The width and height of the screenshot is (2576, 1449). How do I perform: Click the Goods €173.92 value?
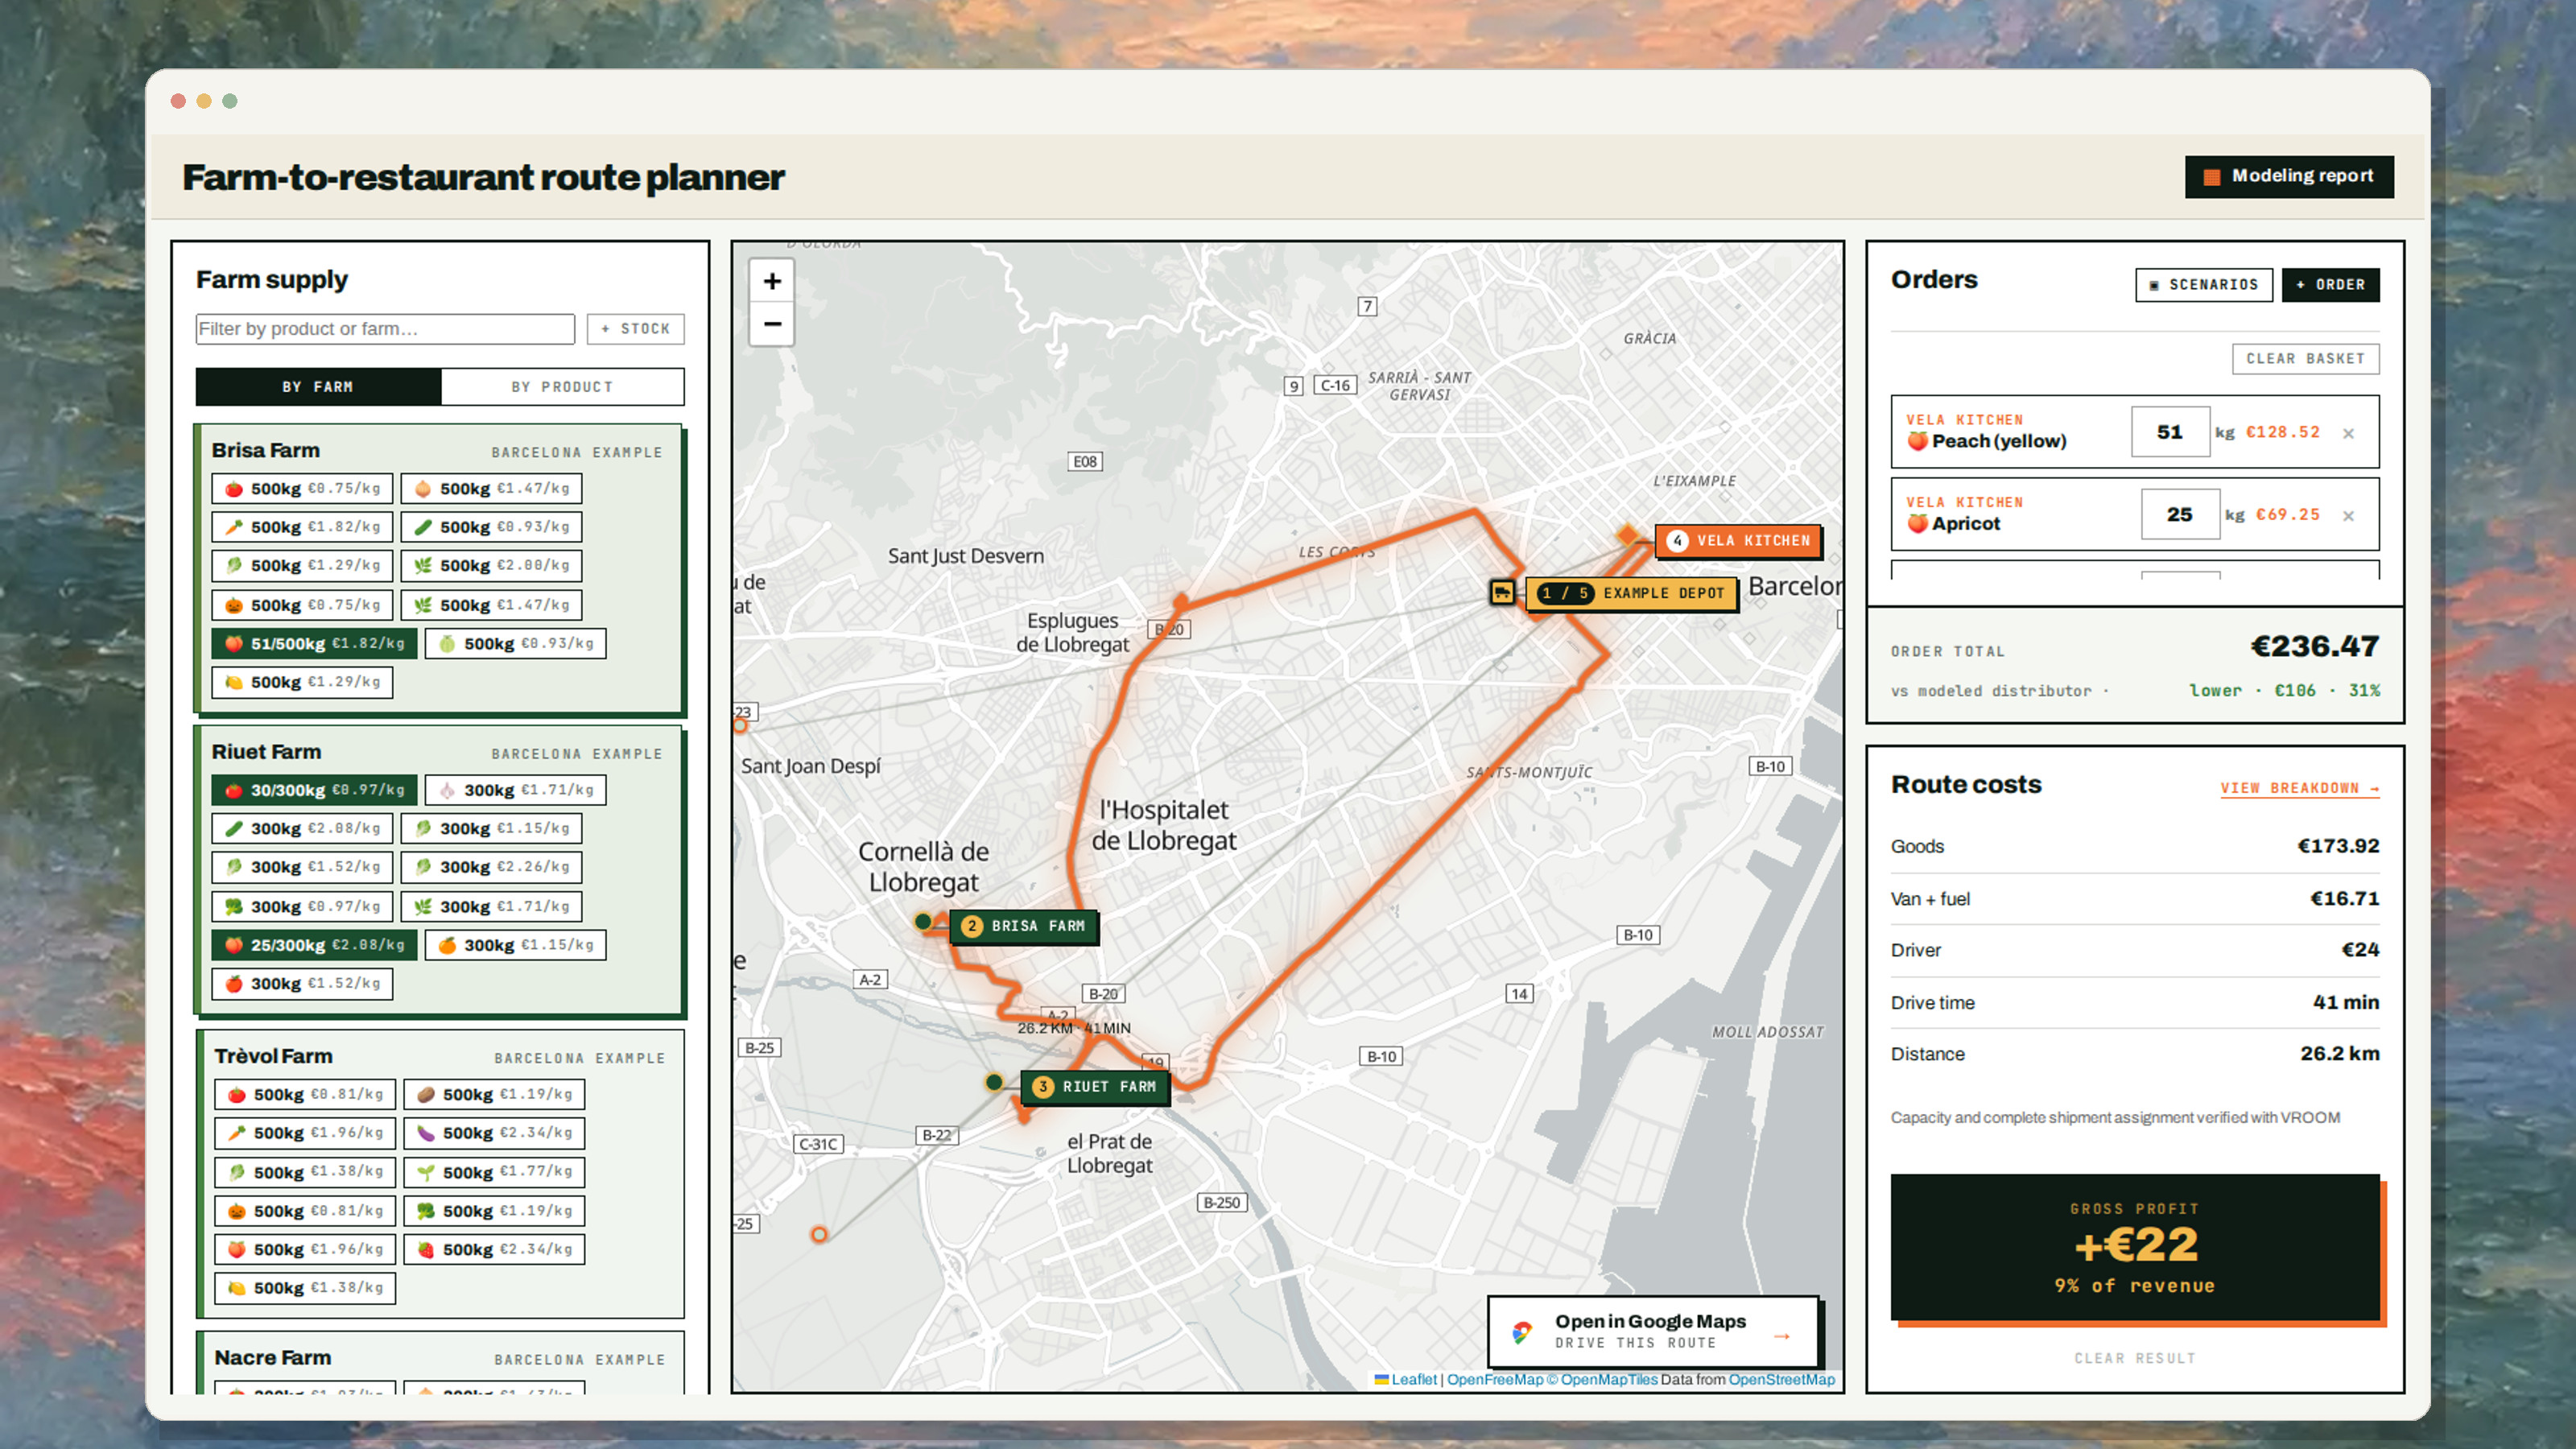[x=2338, y=846]
